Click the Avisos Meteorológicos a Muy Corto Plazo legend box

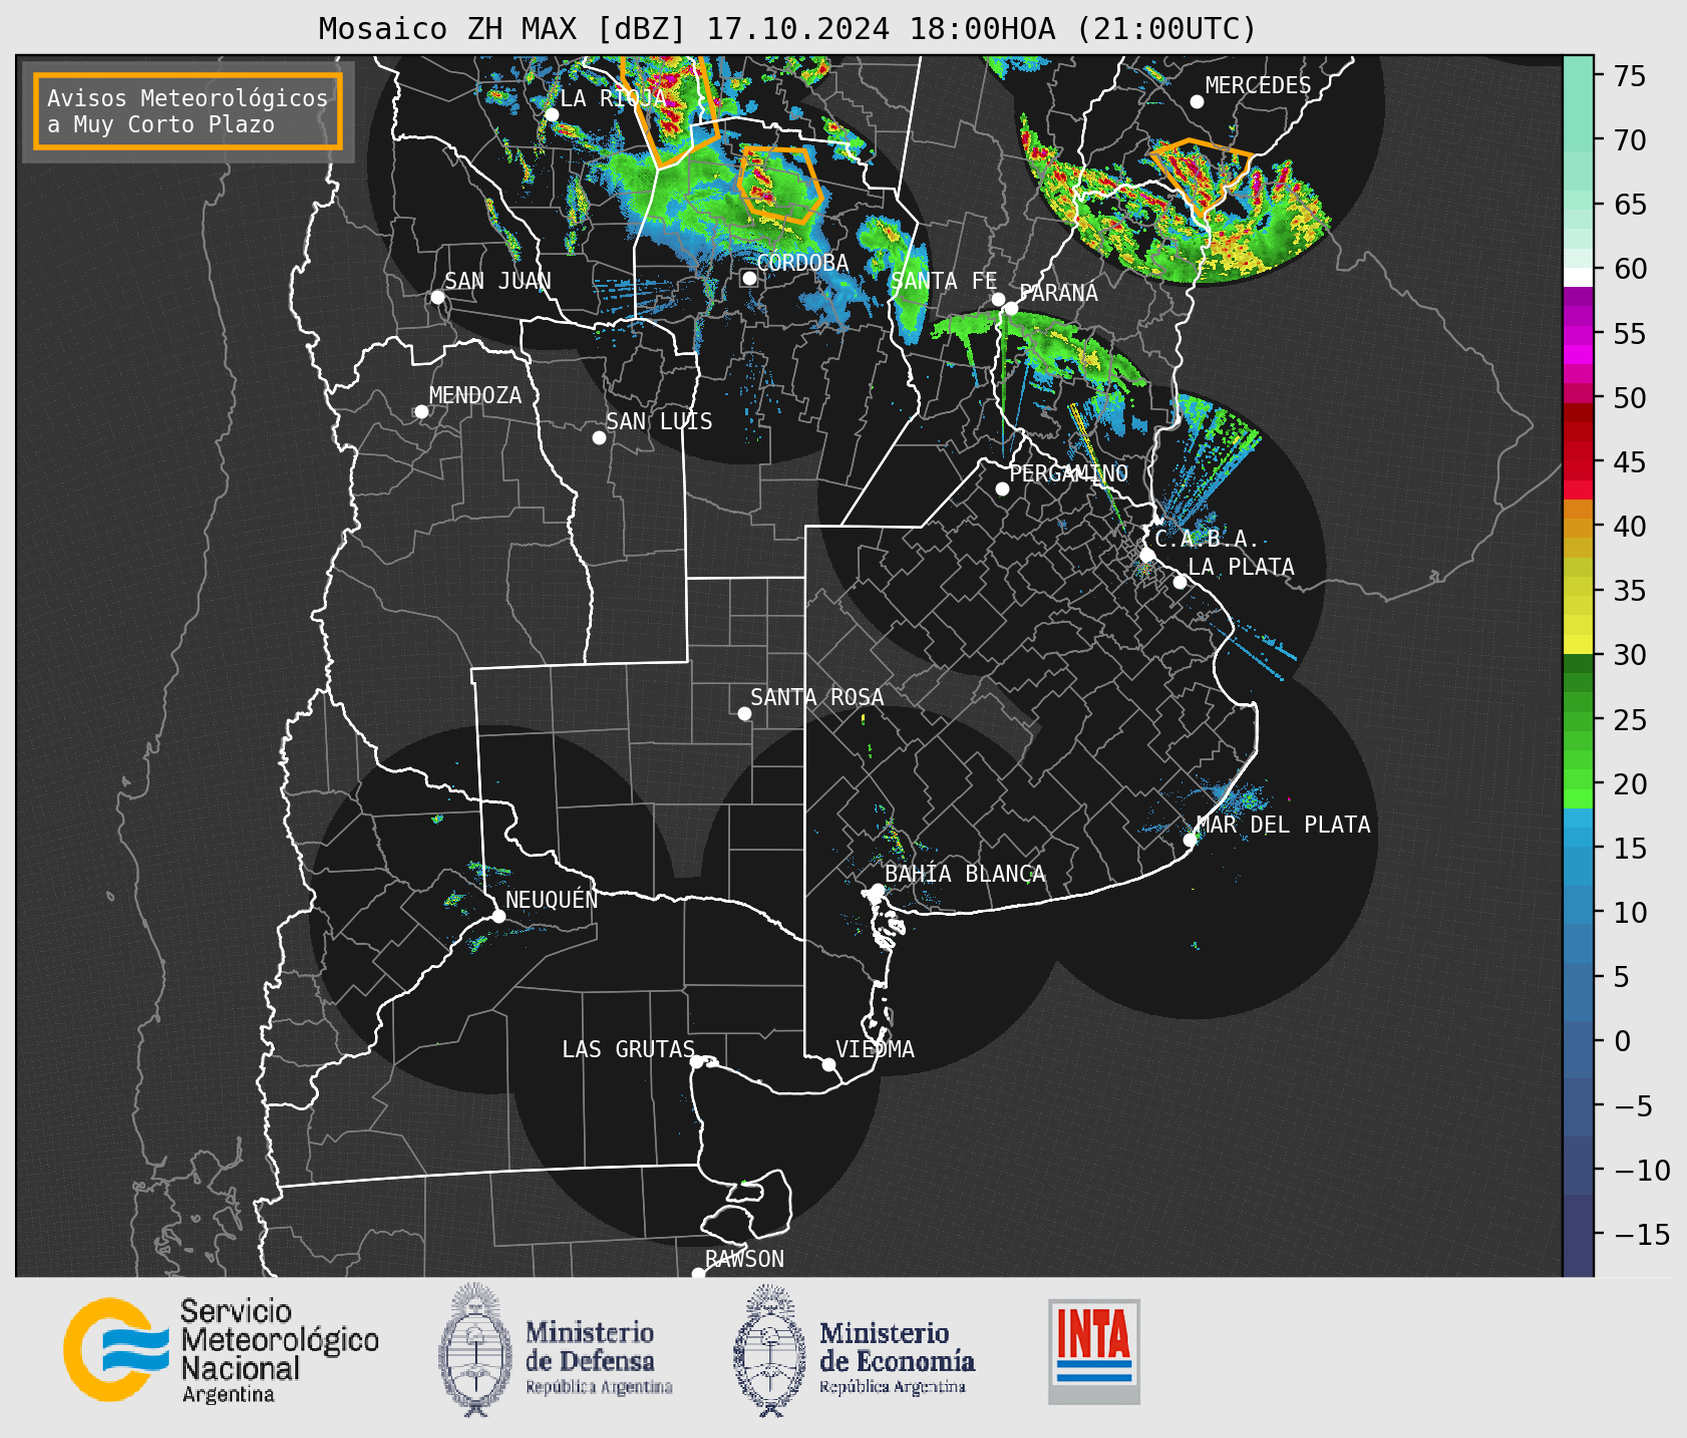coord(188,110)
